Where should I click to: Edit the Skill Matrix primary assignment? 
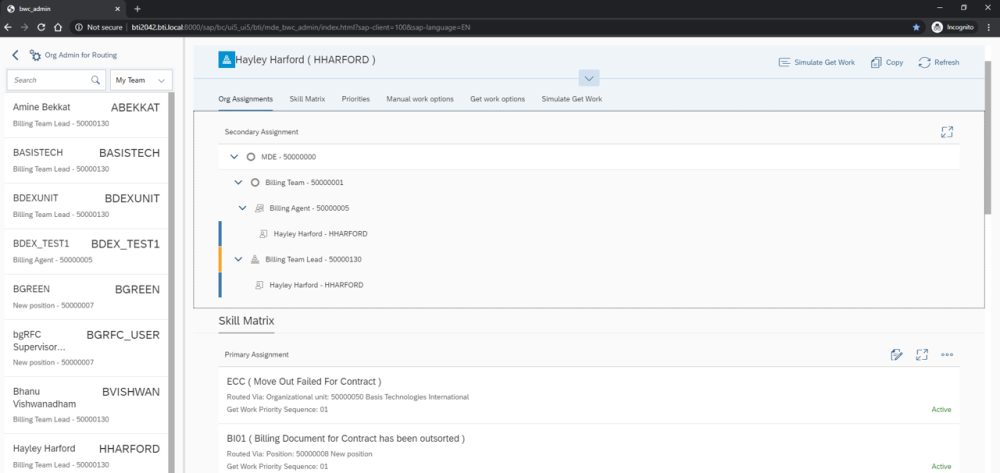point(897,354)
